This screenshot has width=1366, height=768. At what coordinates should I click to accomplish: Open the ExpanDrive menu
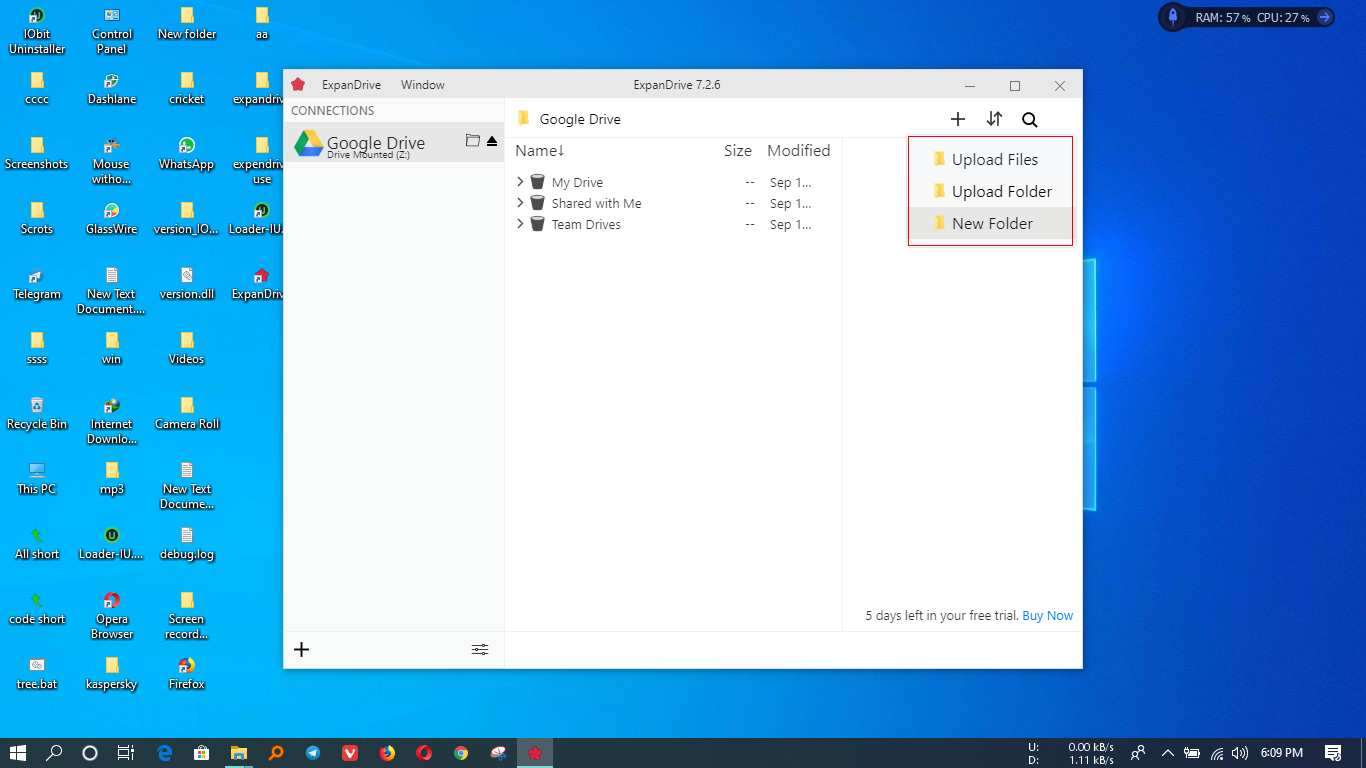[351, 85]
